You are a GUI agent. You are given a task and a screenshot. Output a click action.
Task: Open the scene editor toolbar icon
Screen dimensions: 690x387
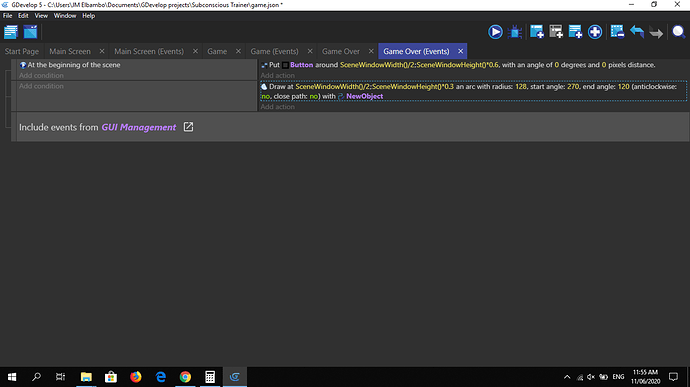tap(30, 32)
